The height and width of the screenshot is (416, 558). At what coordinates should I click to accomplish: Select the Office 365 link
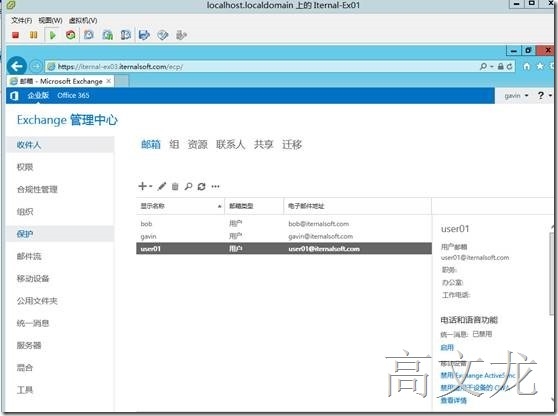click(73, 95)
